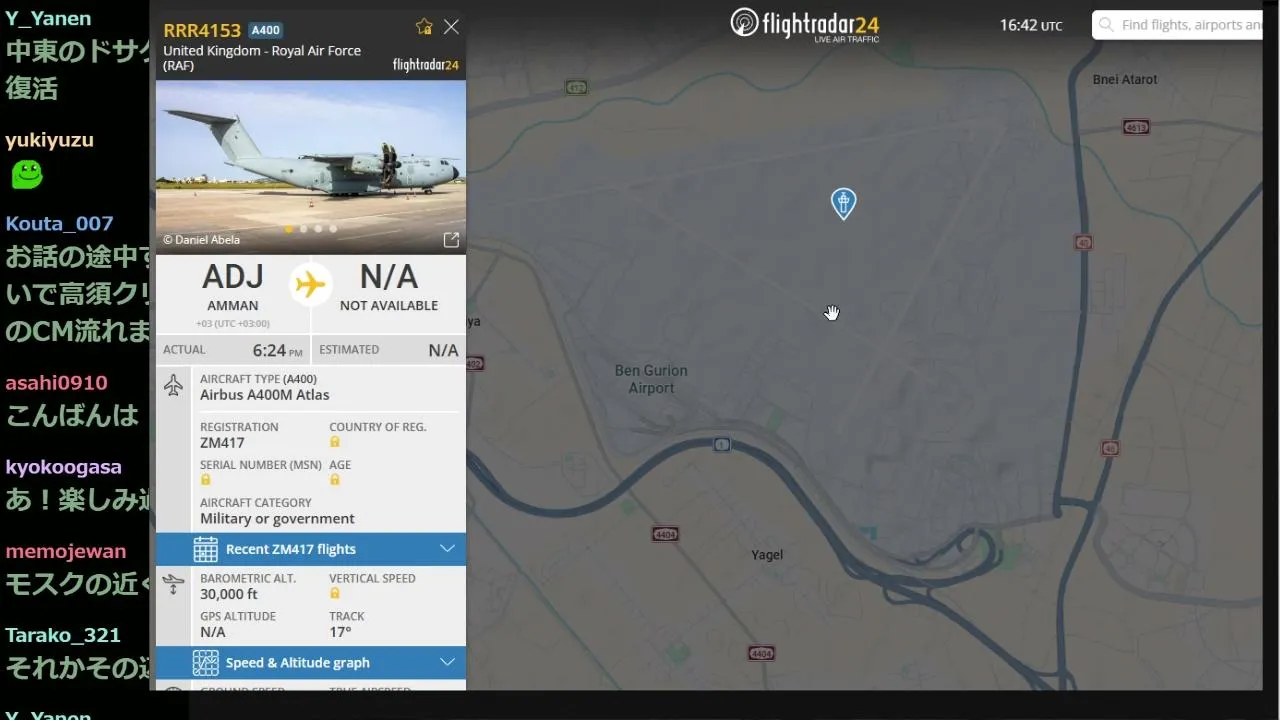Select the fourth photo carousel dot
The image size is (1280, 720).
click(333, 229)
